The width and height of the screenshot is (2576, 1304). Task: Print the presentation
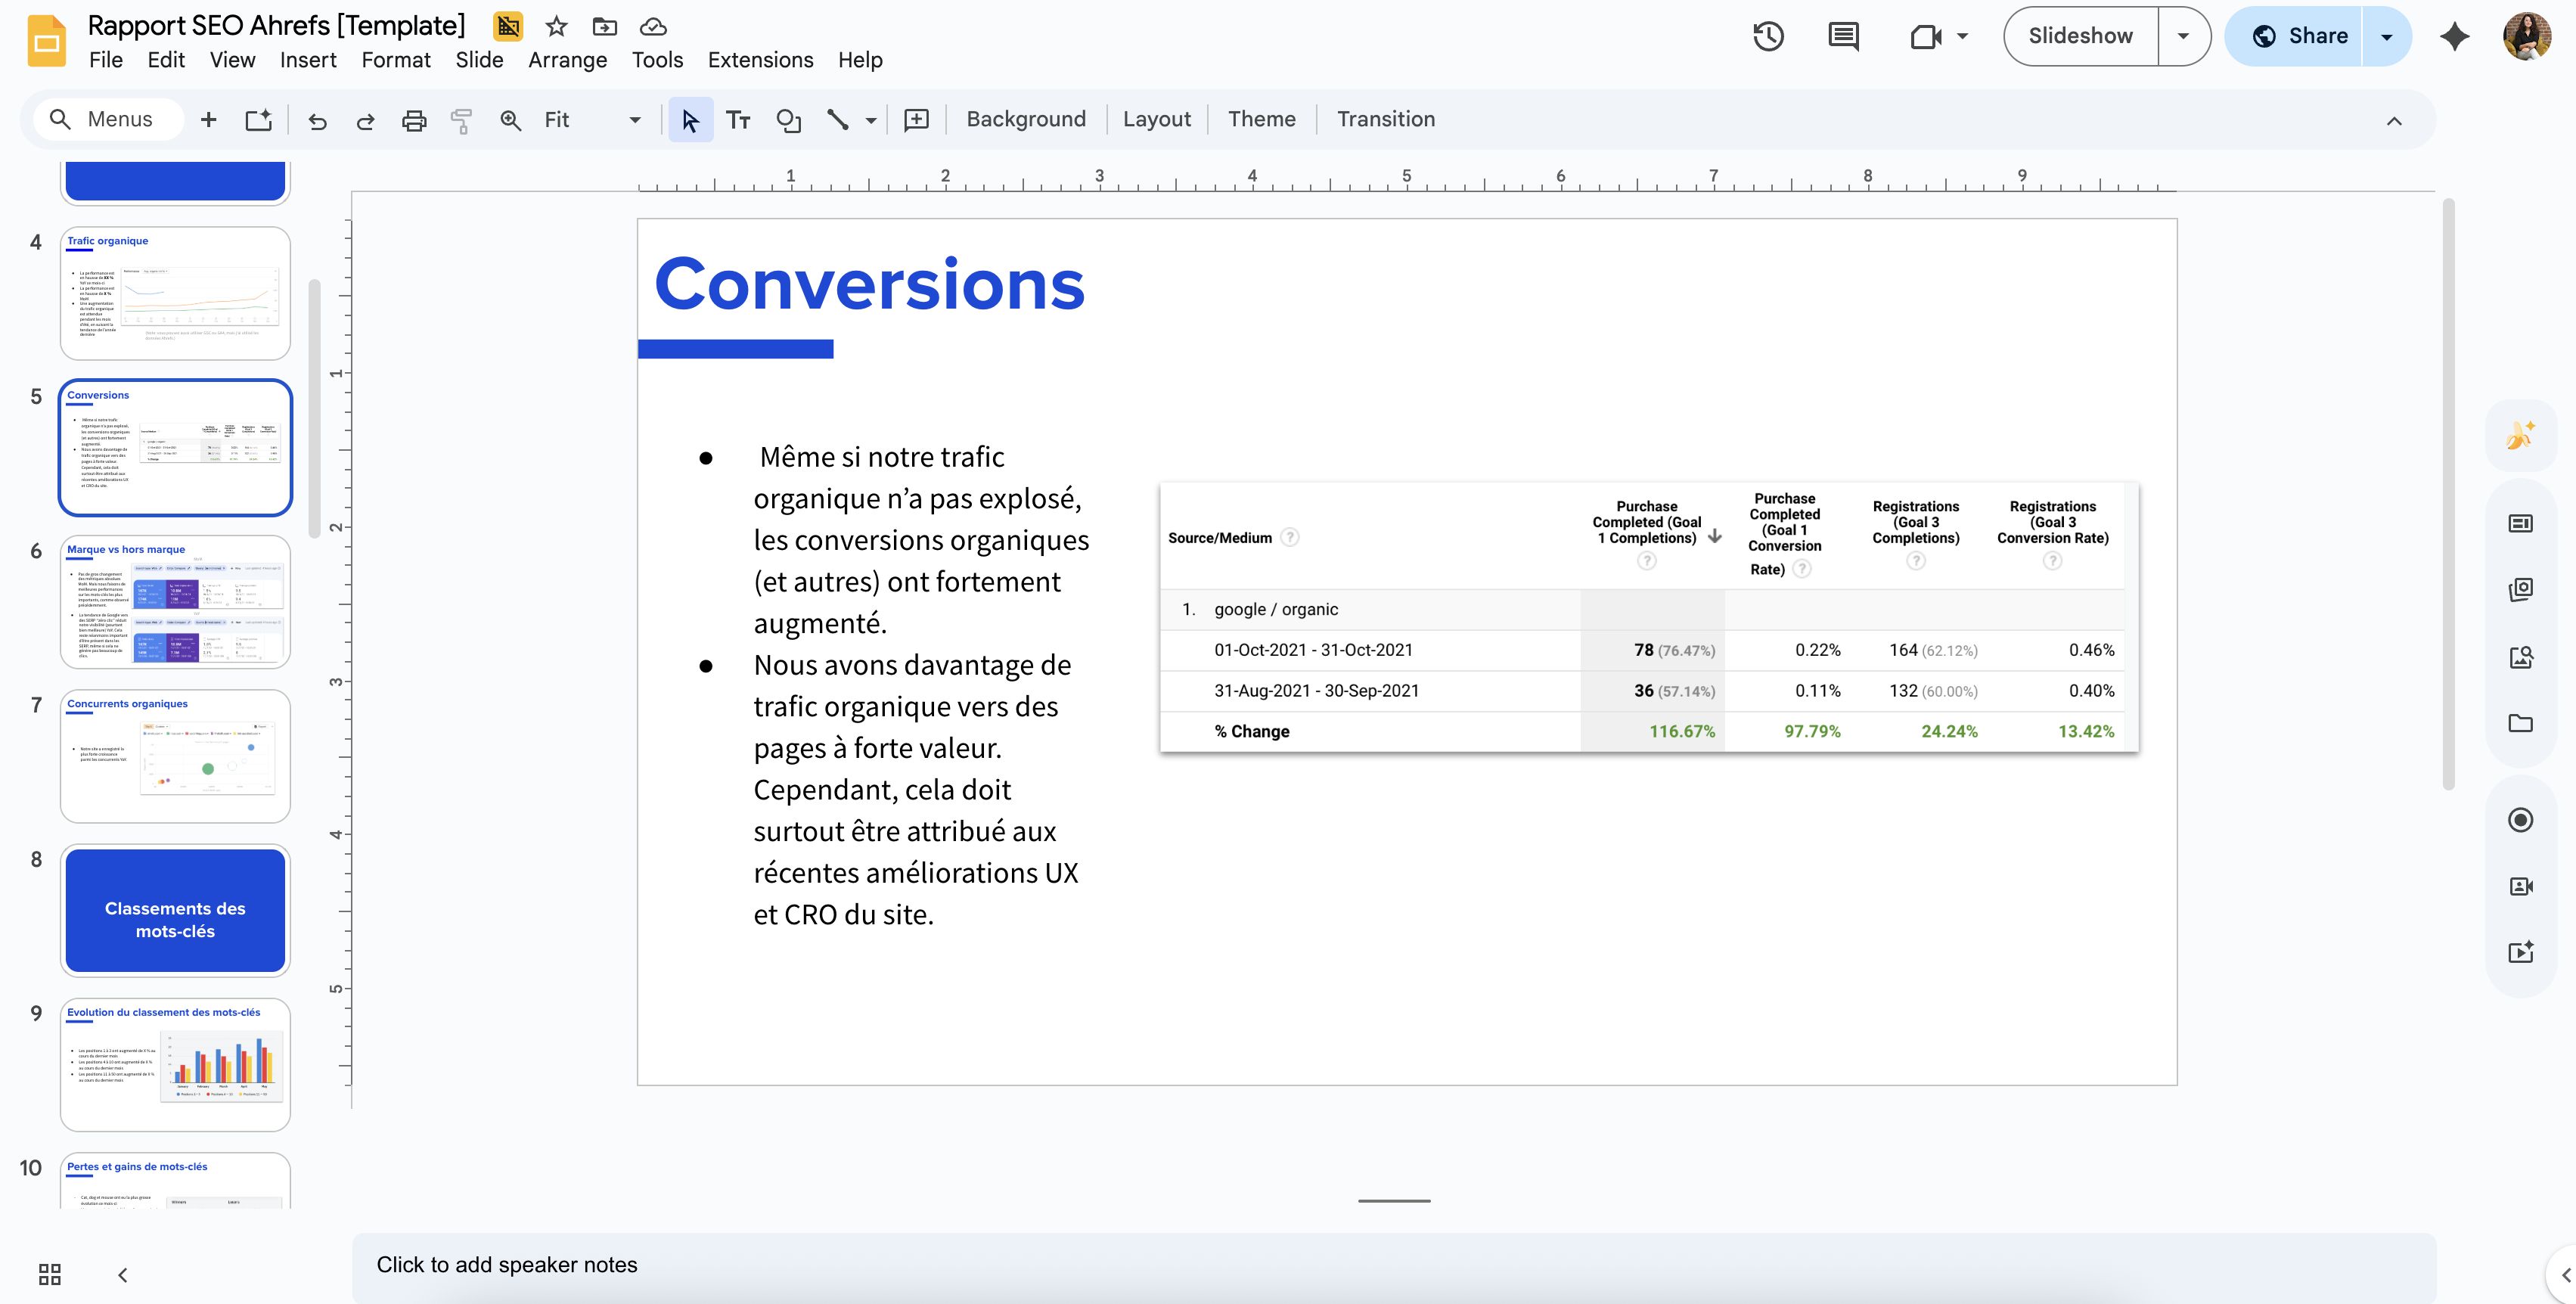tap(413, 119)
